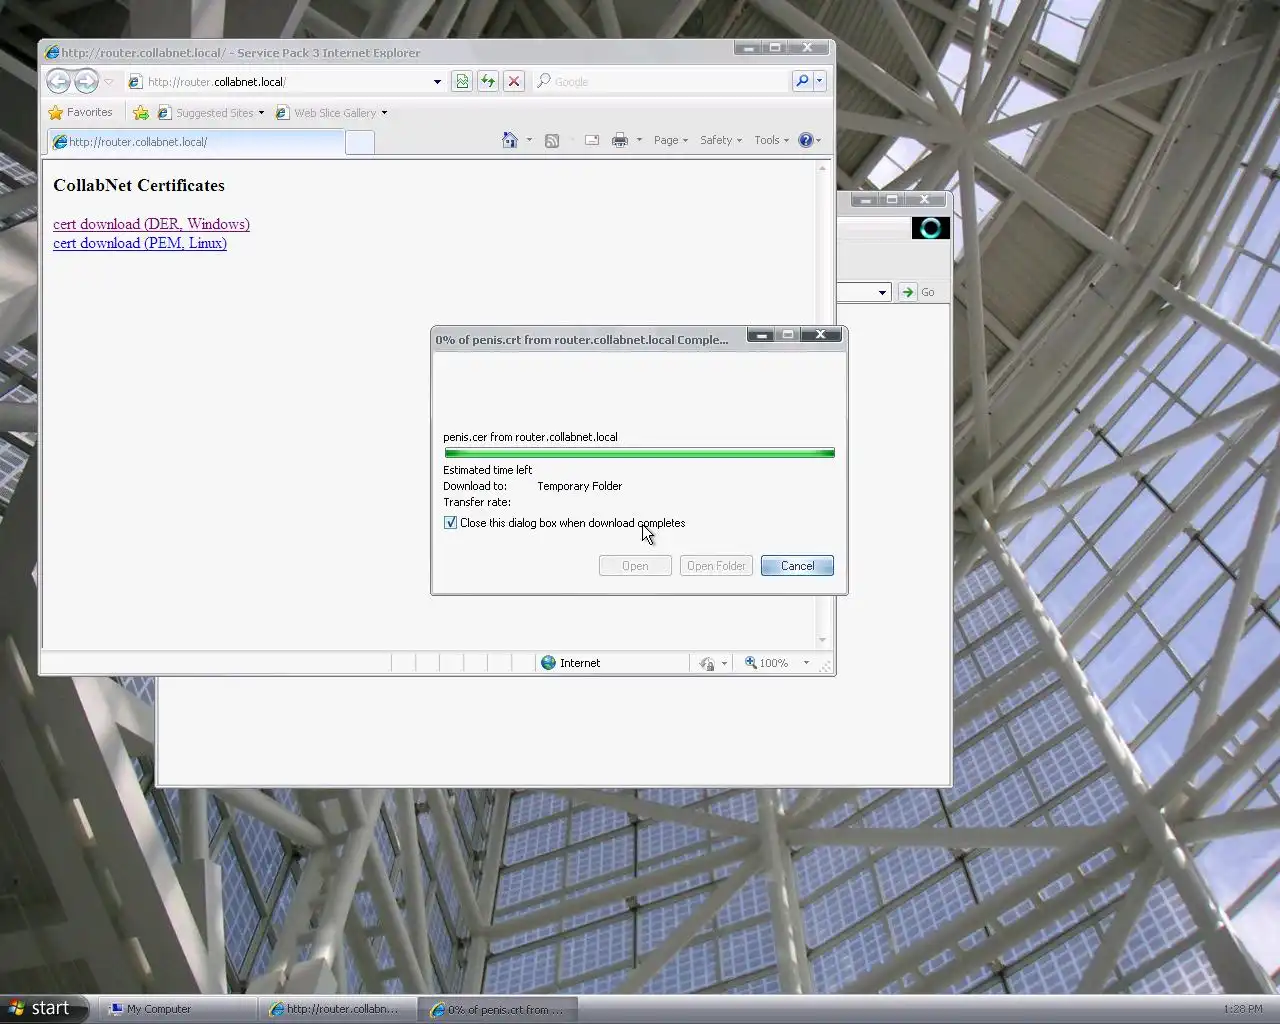Toggle Compatibility View broken-page icon
This screenshot has width=1280, height=1024.
point(462,82)
